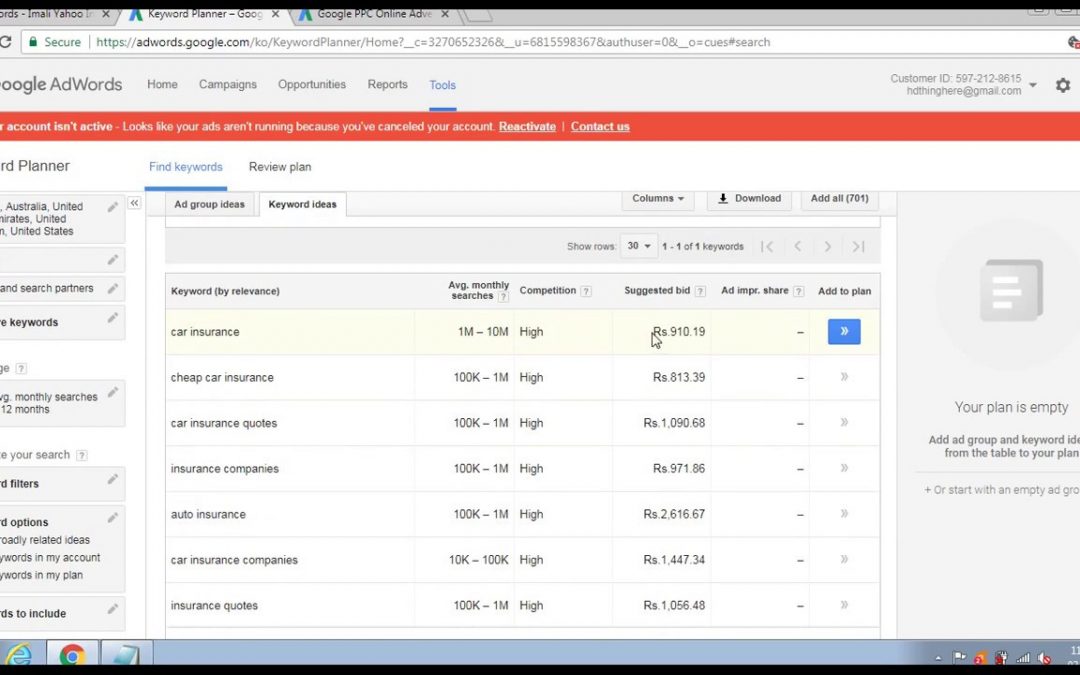Open the Home menu item
The width and height of the screenshot is (1080, 675).
(163, 84)
